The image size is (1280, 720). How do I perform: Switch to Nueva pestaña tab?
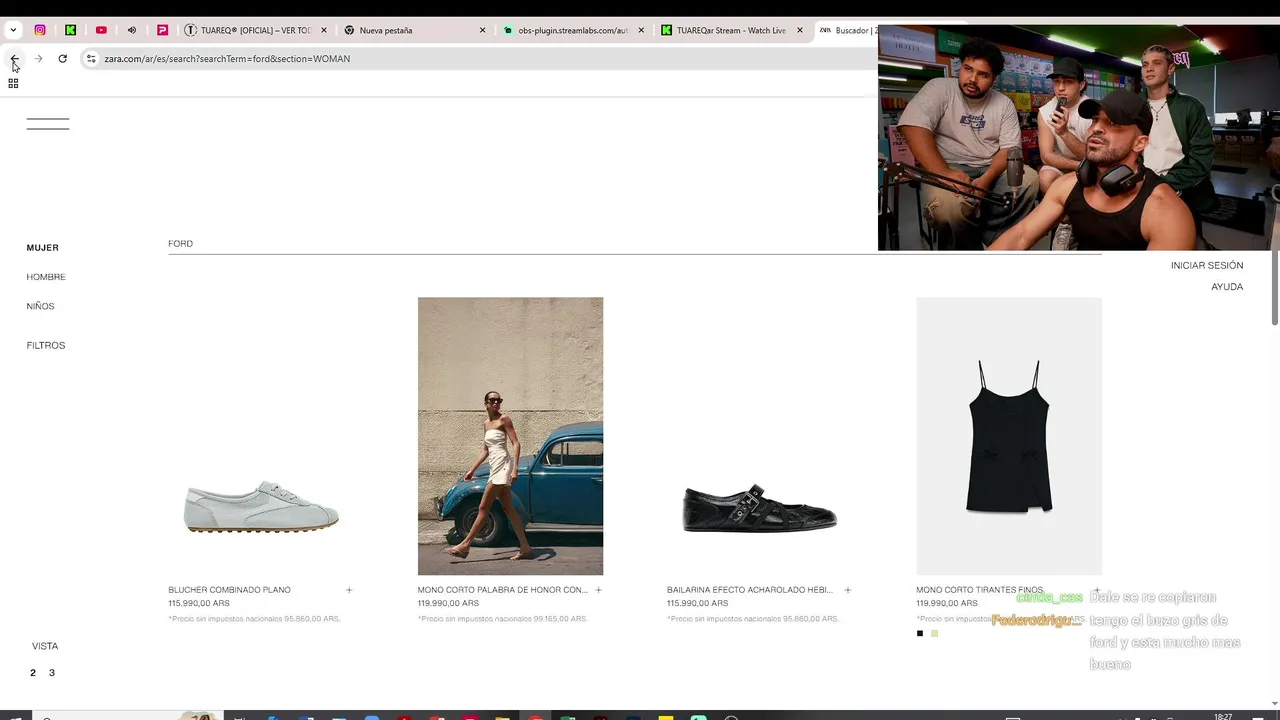[413, 30]
